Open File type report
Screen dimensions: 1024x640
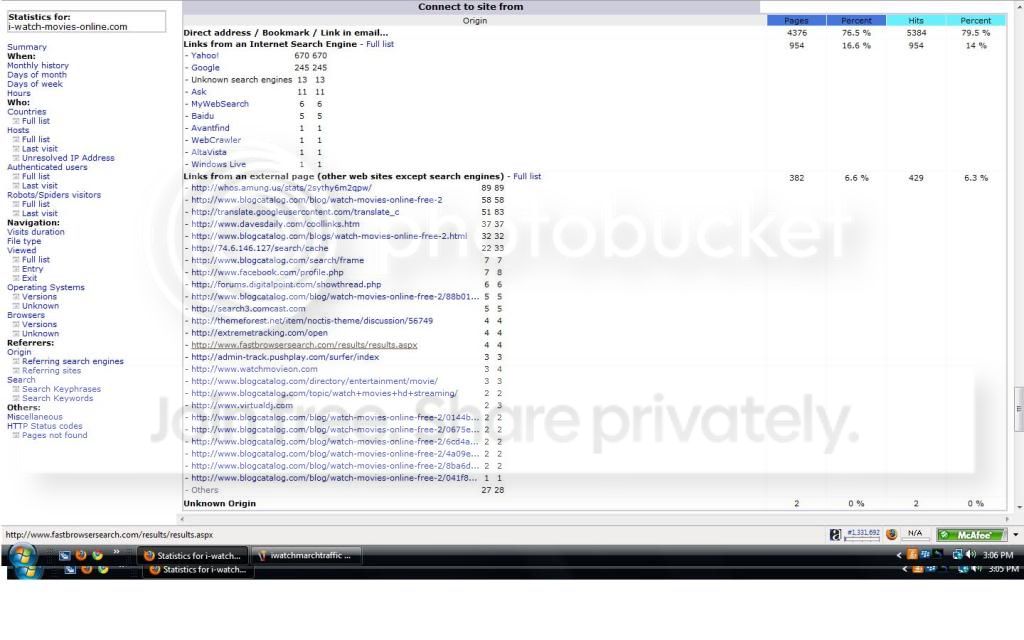(x=24, y=241)
